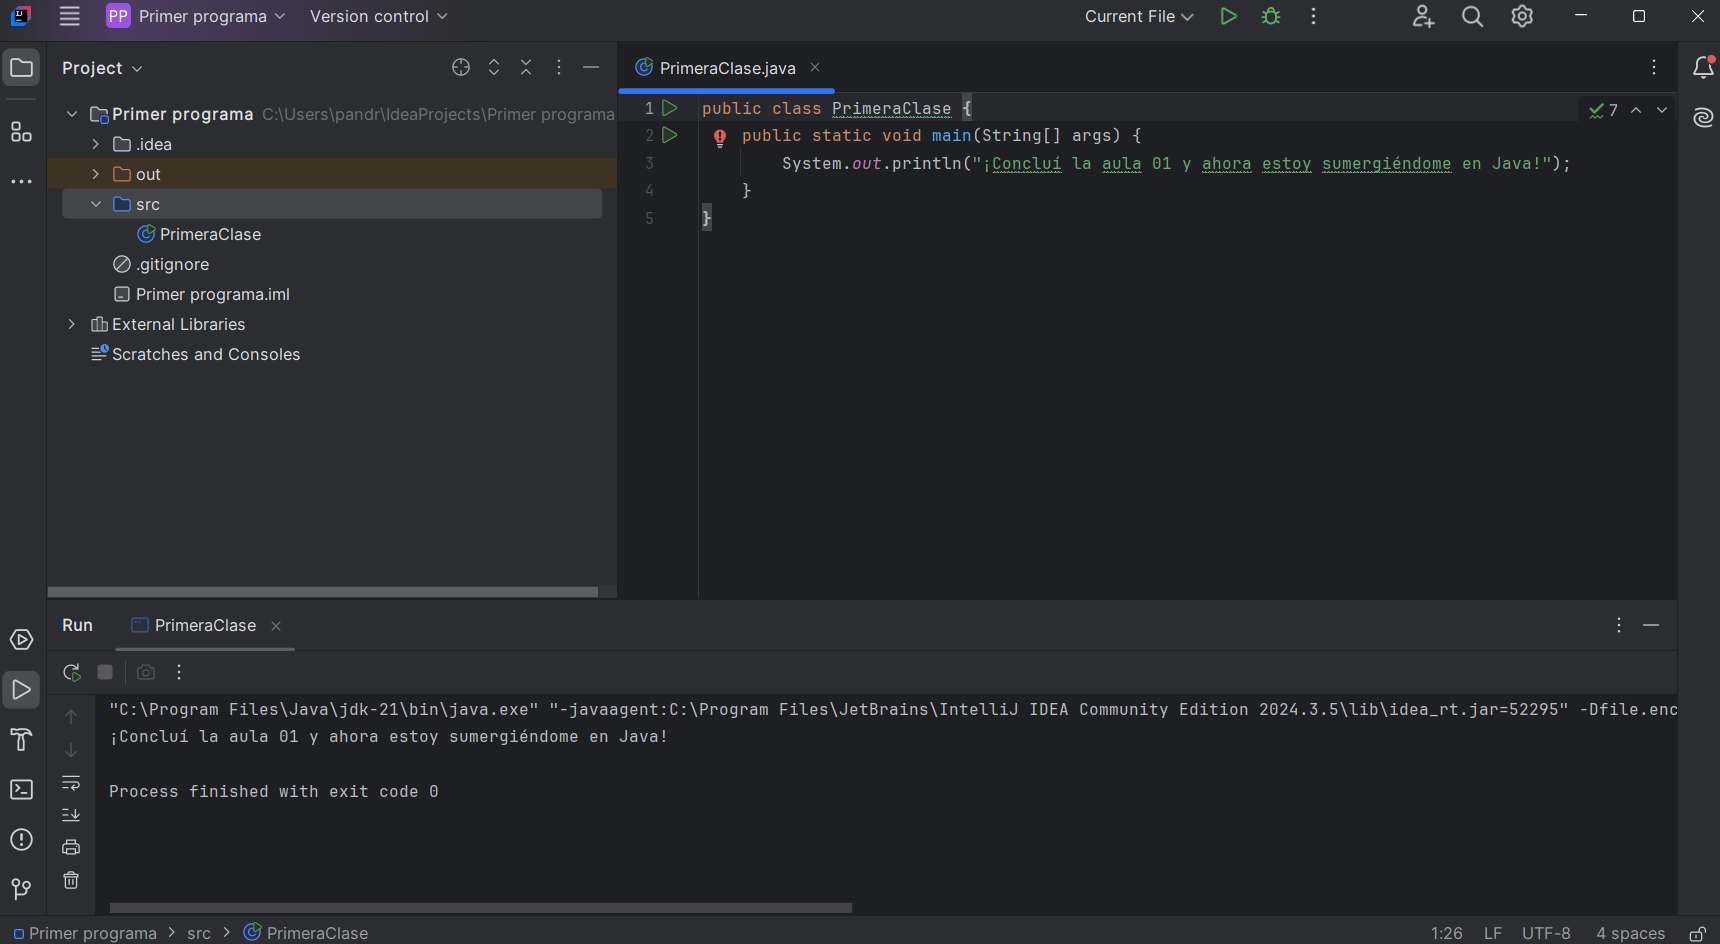The image size is (1720, 944).
Task: Change UTF-8 file encoding in status bar
Action: click(x=1546, y=933)
